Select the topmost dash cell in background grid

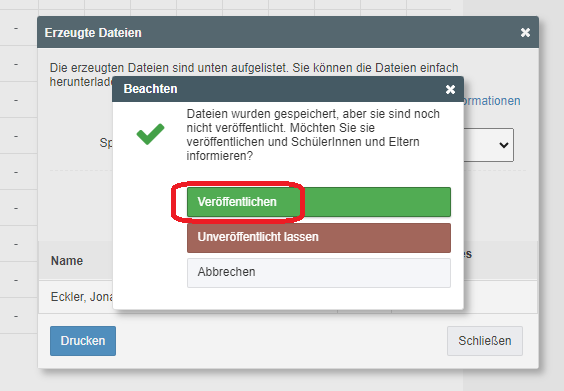pyautogui.click(x=16, y=28)
